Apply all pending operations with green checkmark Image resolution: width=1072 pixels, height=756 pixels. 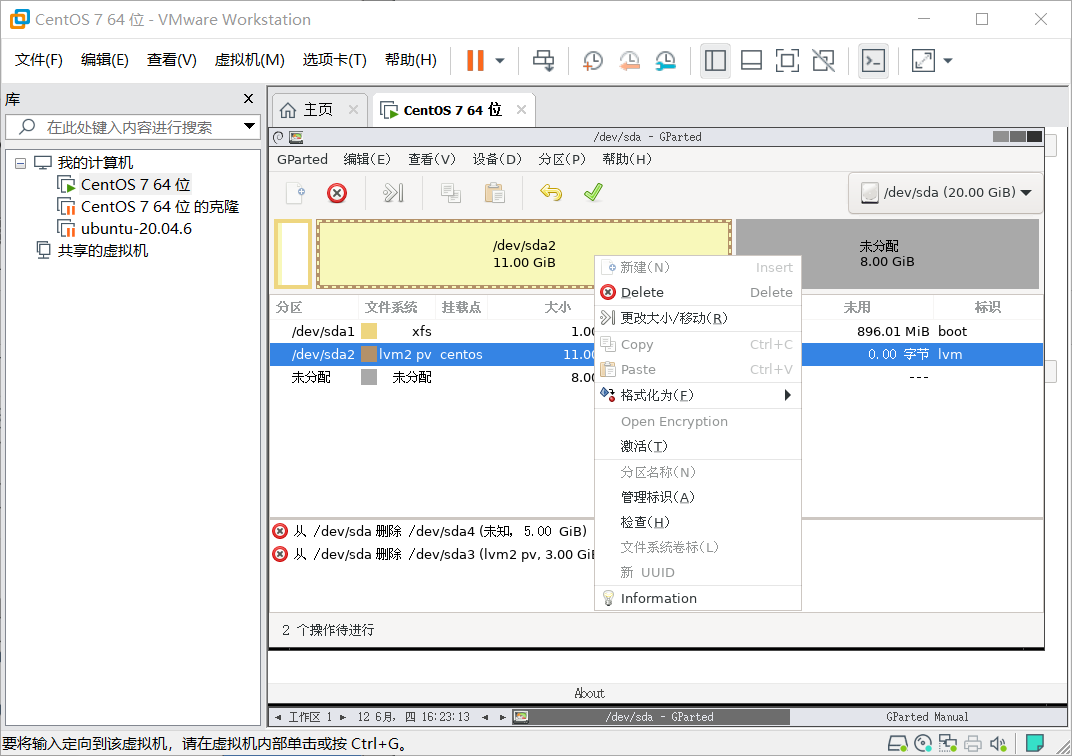(x=593, y=193)
